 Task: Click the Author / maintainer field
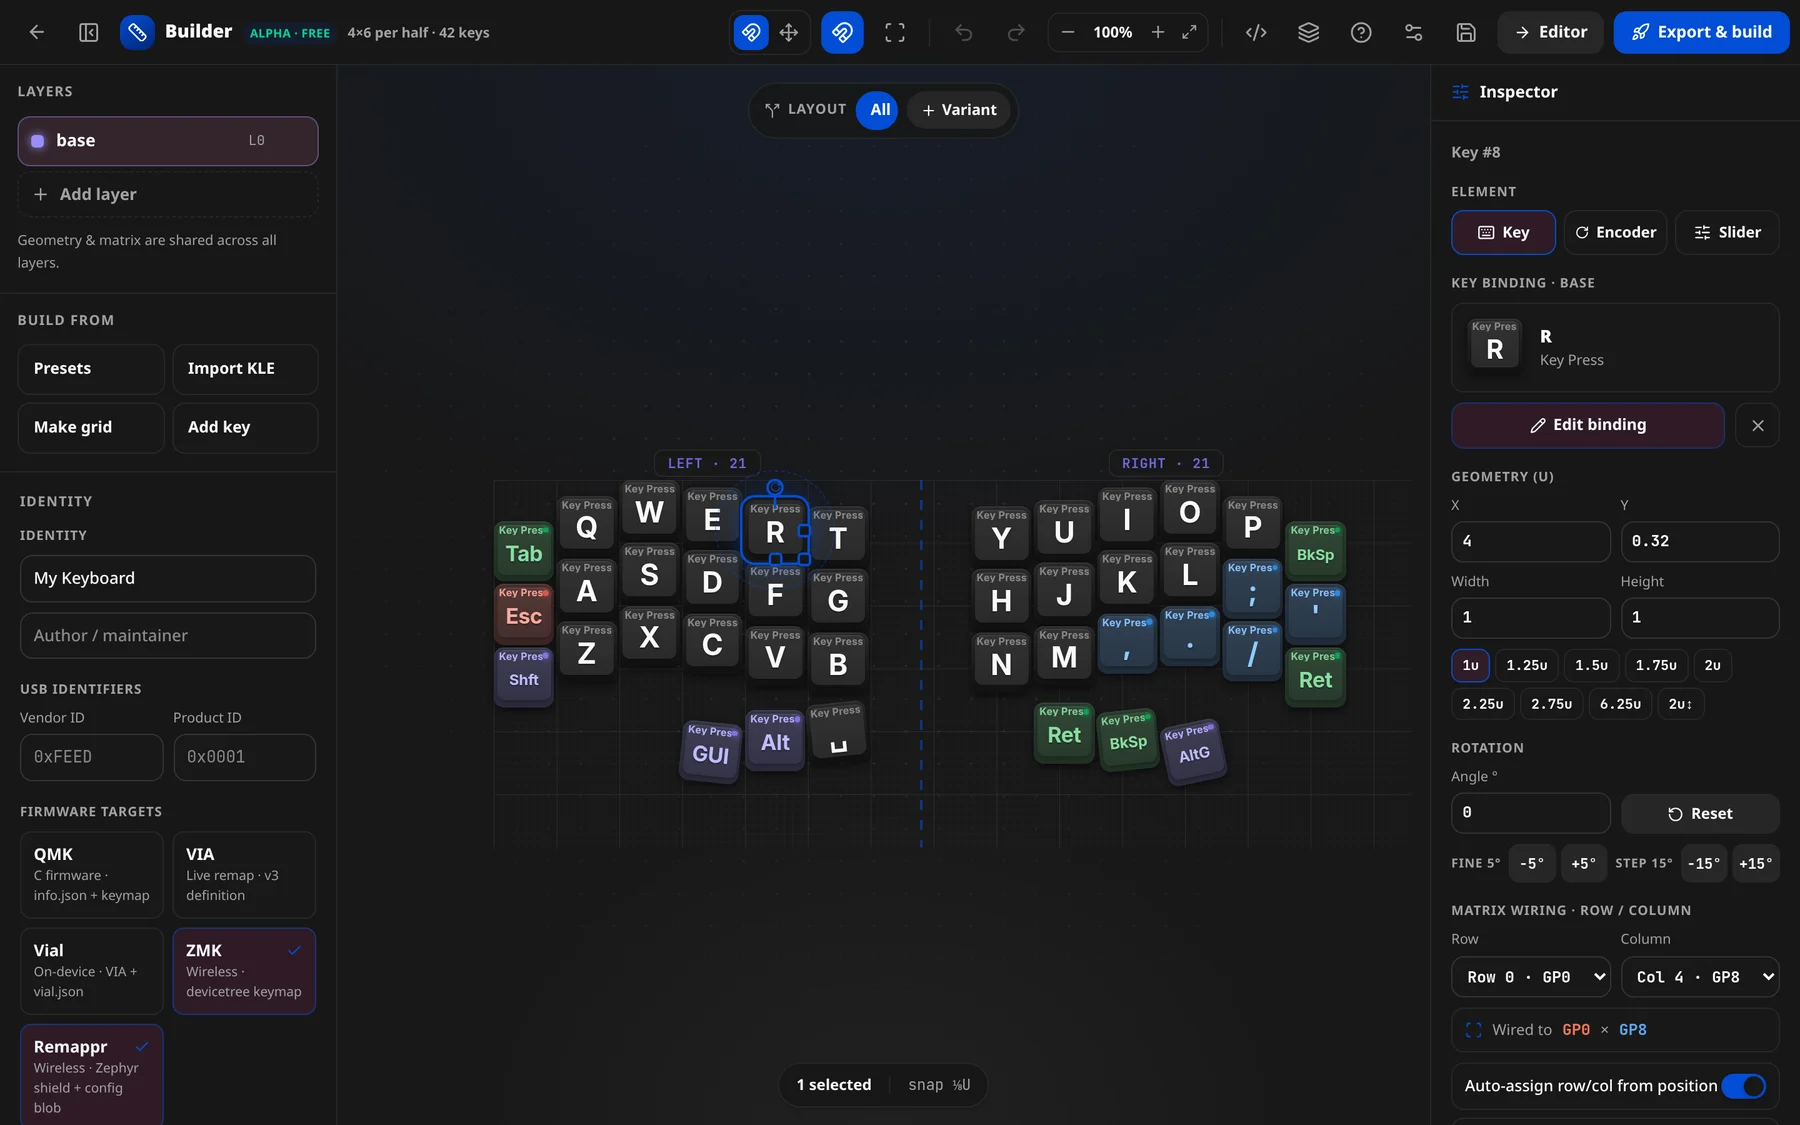(x=167, y=635)
